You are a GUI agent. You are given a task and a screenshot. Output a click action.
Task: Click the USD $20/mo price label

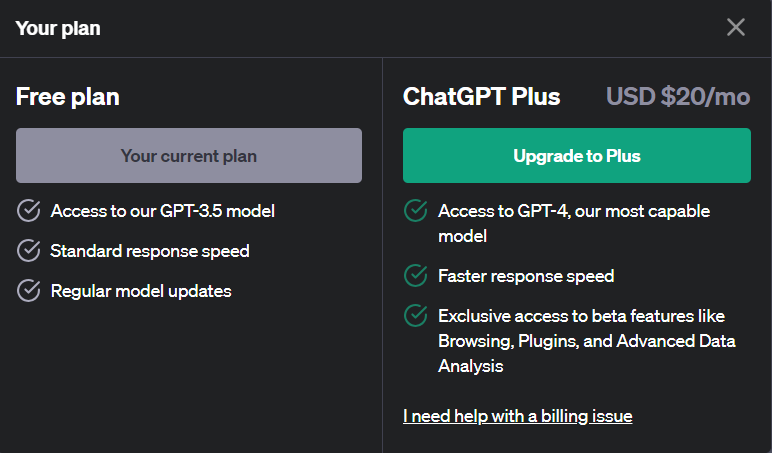[677, 96]
